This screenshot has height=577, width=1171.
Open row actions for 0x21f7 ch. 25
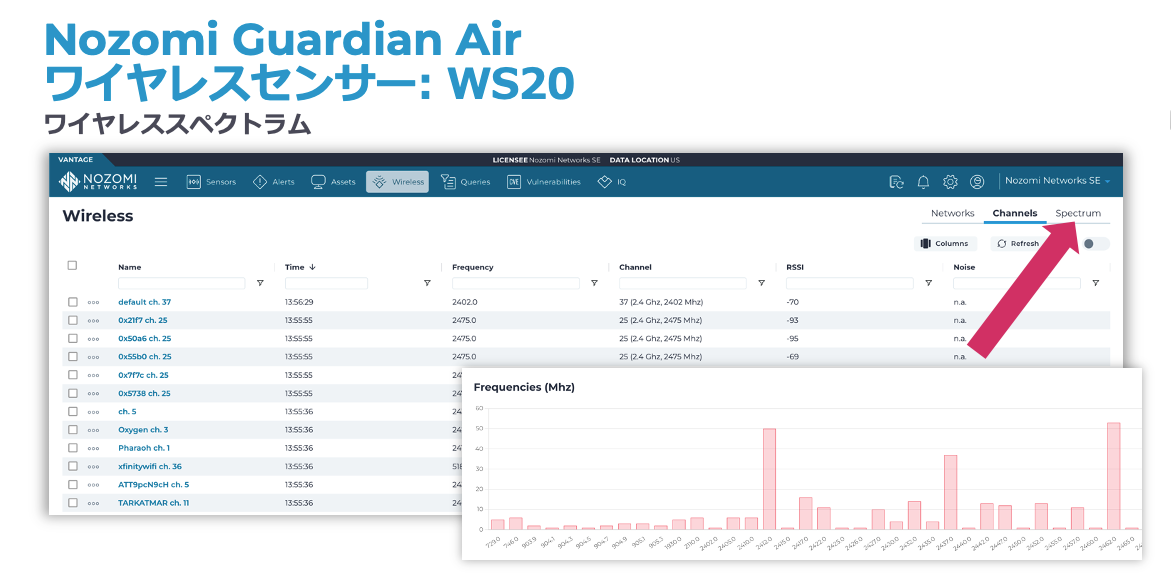click(x=93, y=321)
